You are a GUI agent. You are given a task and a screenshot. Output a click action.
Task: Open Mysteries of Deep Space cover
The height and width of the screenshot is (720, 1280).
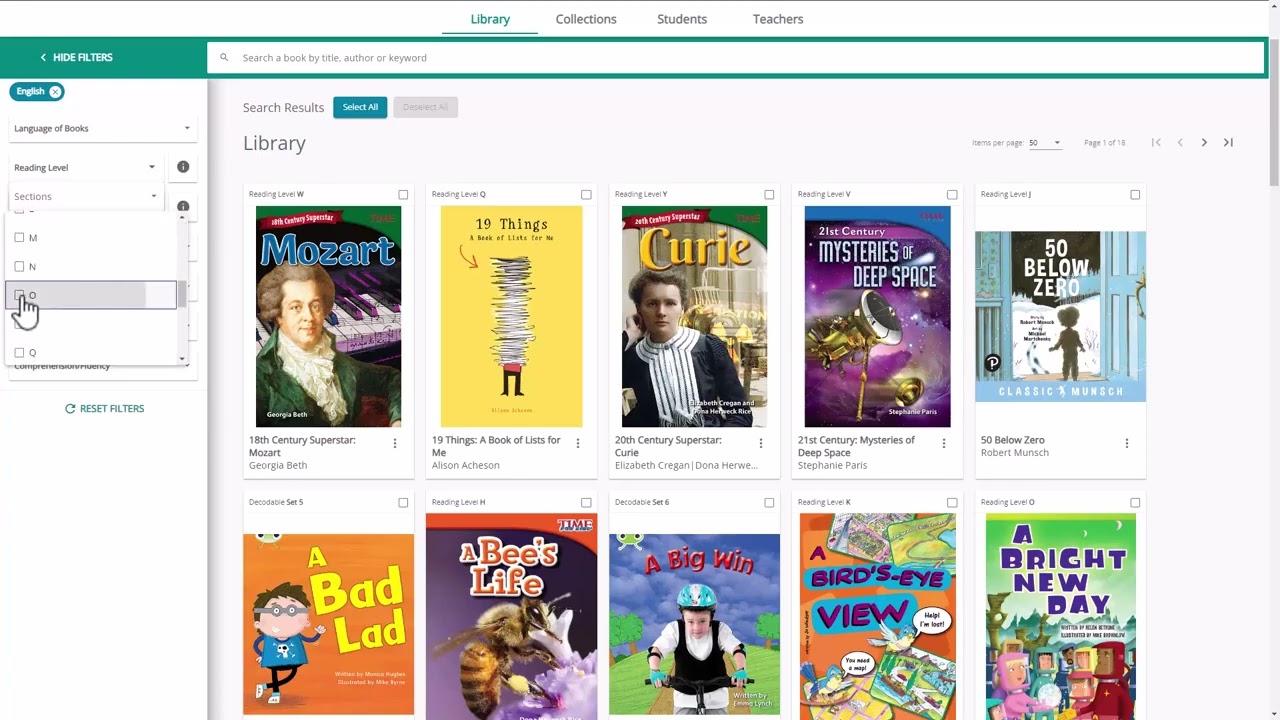pos(877,316)
